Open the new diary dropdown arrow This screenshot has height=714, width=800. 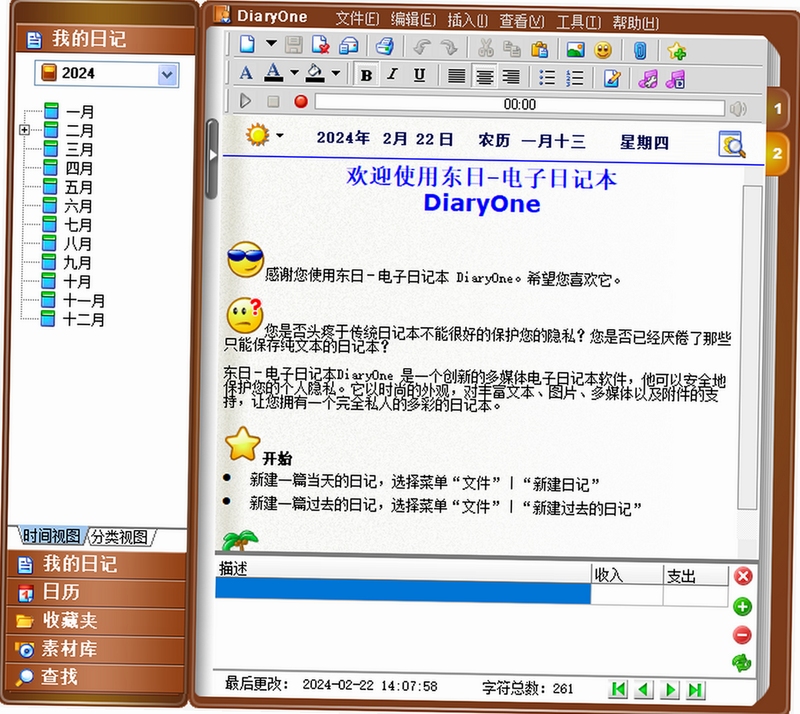click(271, 43)
